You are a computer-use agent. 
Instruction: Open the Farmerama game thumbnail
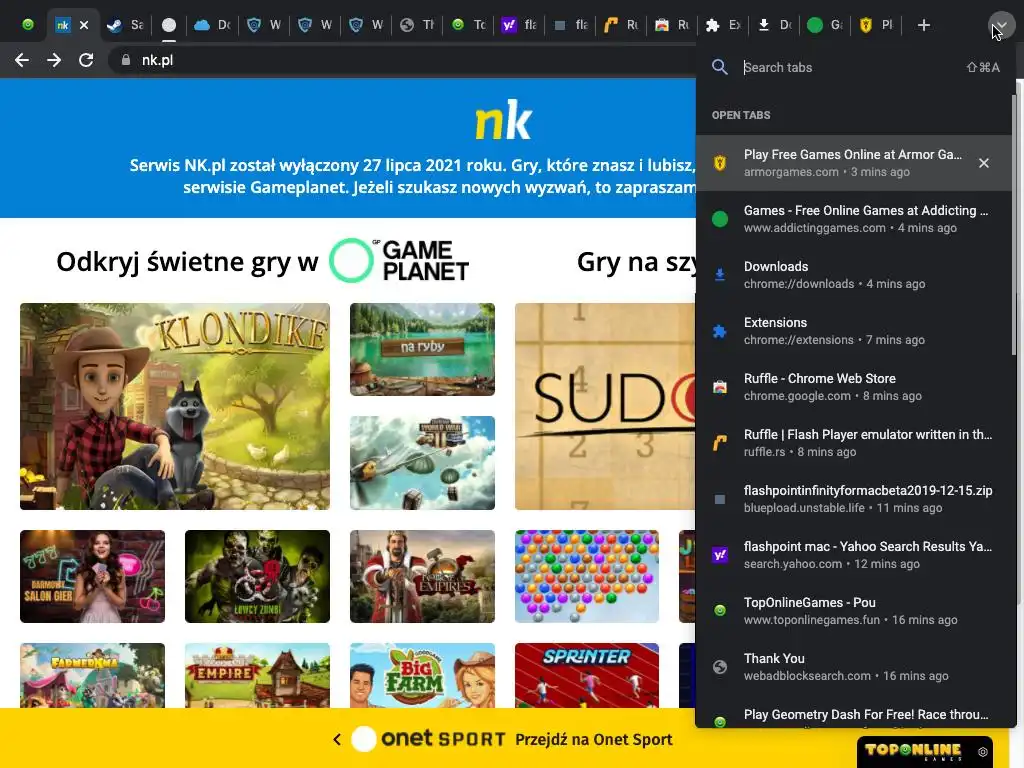pyautogui.click(x=93, y=675)
